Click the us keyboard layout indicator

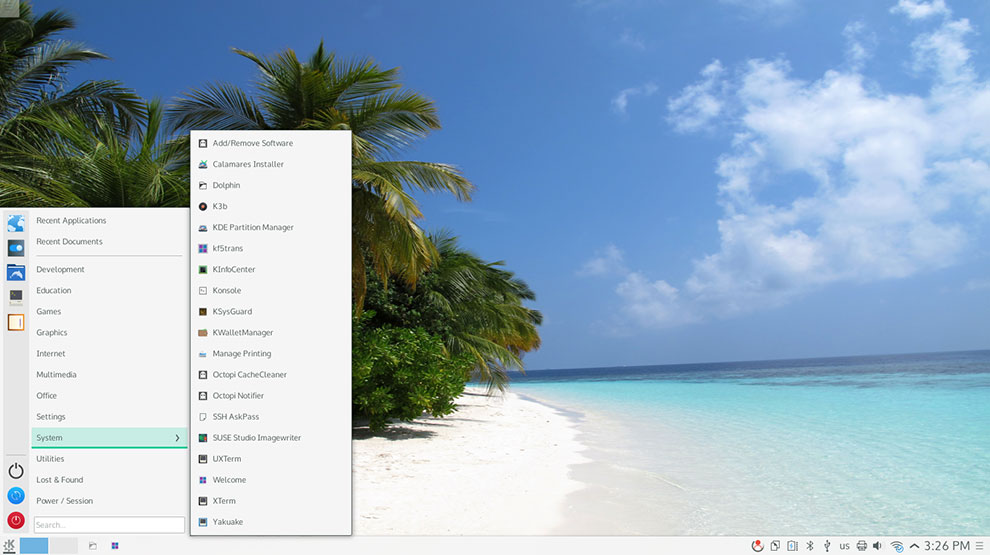click(x=844, y=546)
